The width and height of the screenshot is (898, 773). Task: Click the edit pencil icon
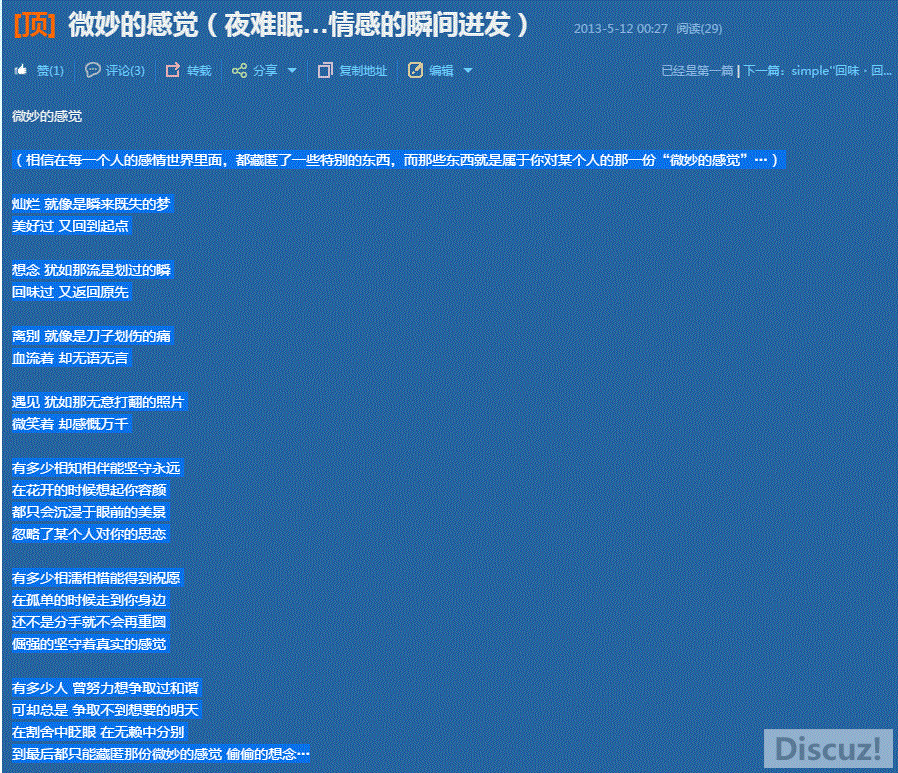pyautogui.click(x=415, y=70)
